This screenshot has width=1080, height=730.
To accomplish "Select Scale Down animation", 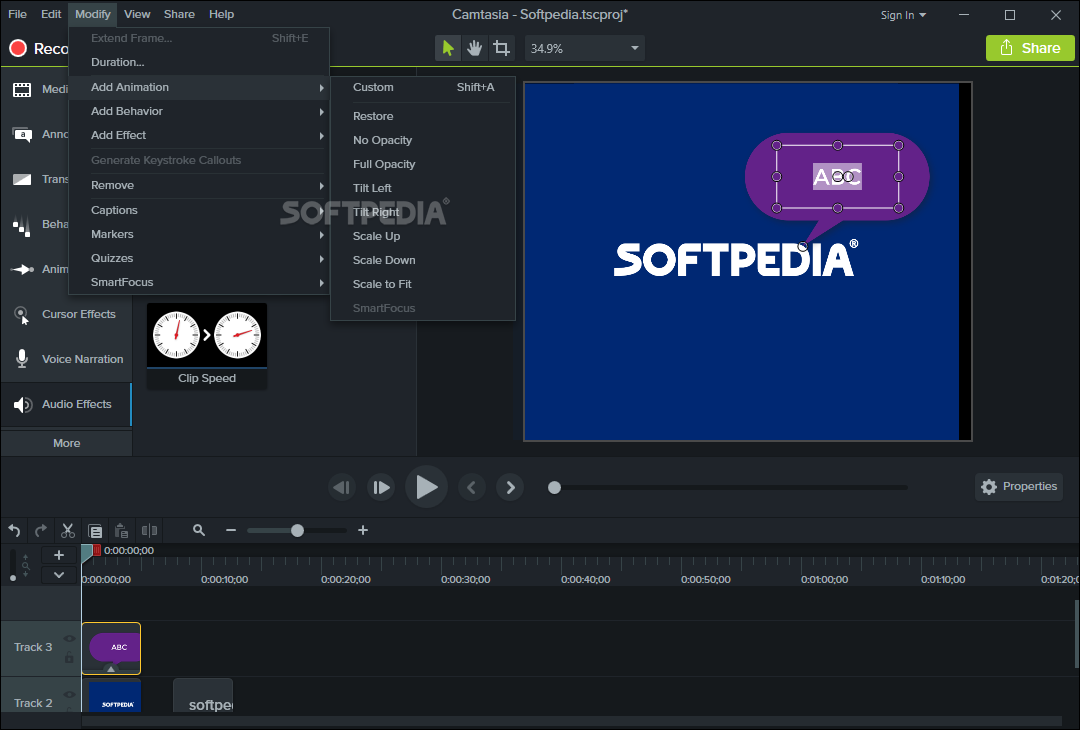I will 423,260.
